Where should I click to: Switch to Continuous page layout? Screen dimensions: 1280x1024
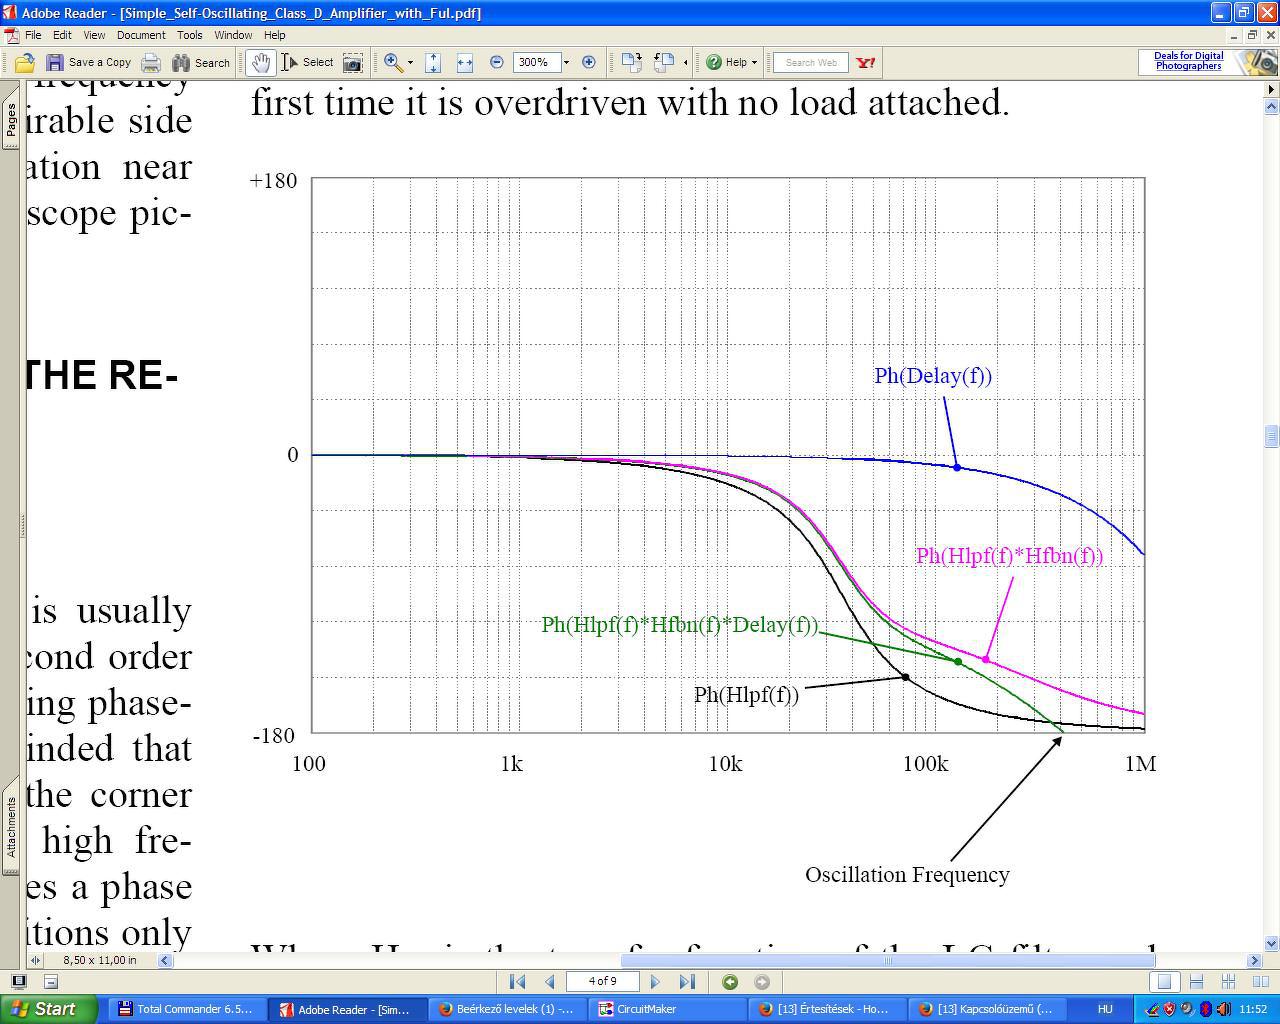coord(1196,982)
